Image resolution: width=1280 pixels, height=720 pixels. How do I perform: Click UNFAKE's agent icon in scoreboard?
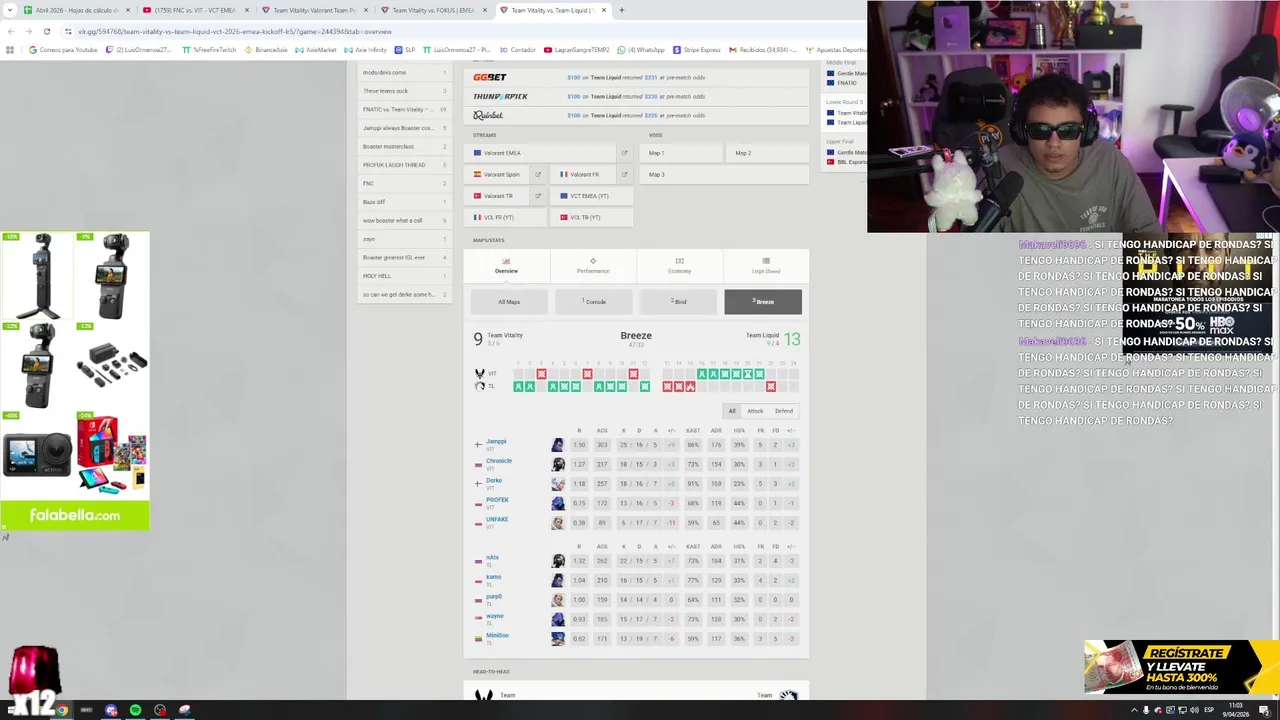(x=558, y=523)
